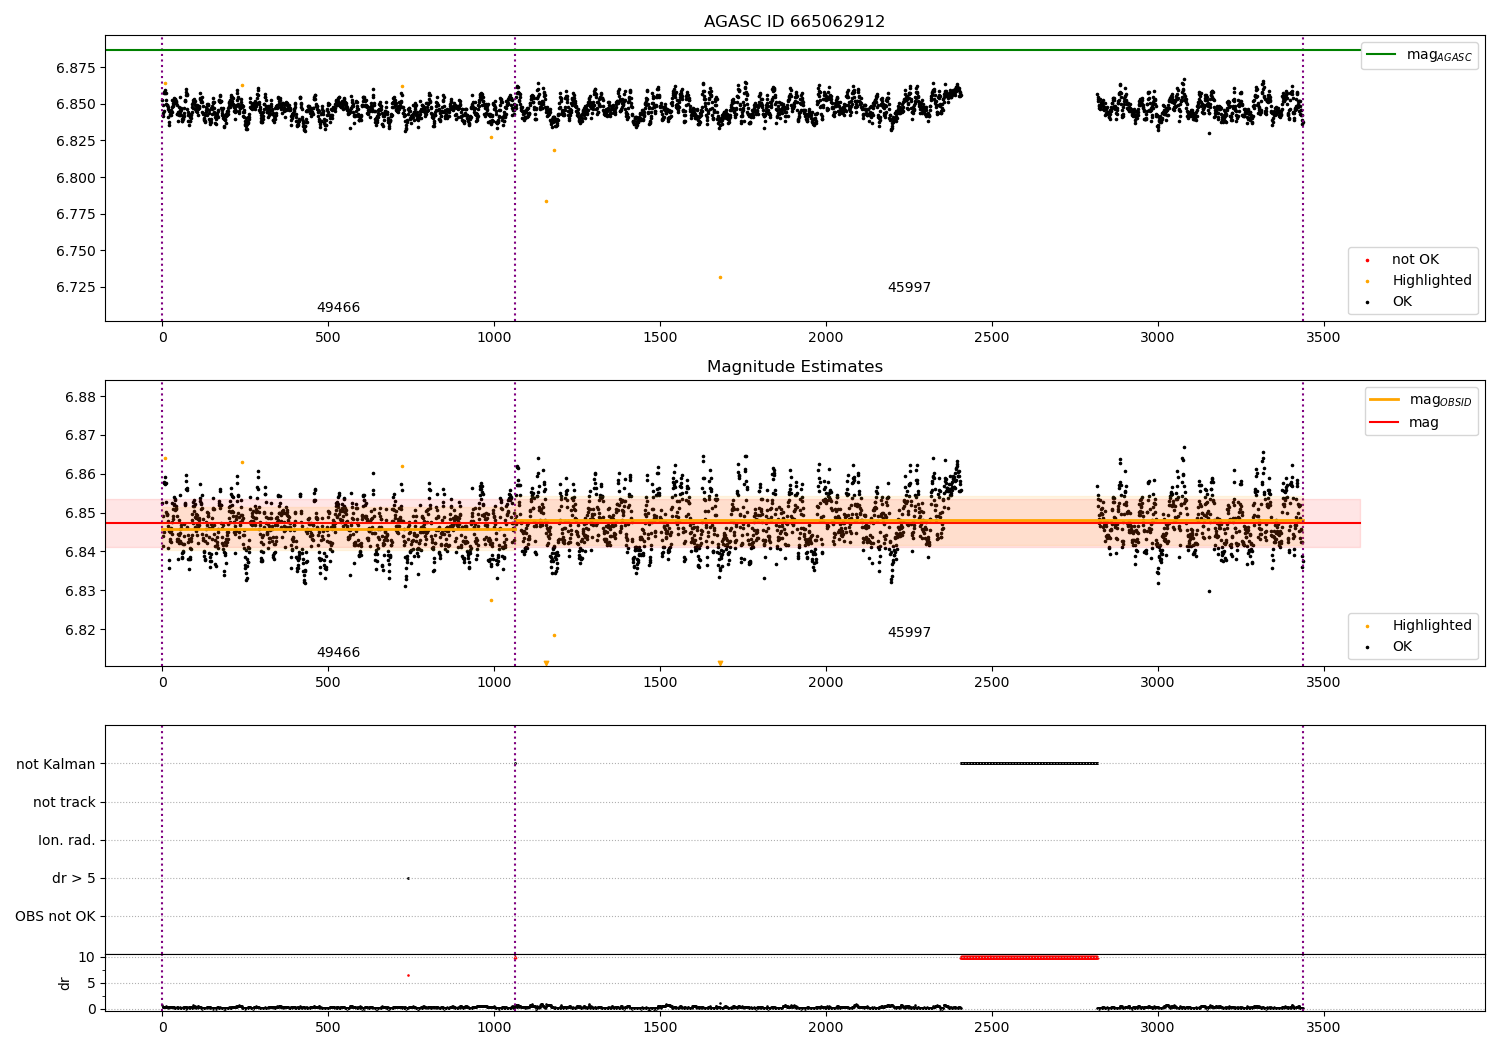The width and height of the screenshot is (1500, 1050).
Task: Click the 6.875 y-tick in top plot
Action: [x=76, y=68]
